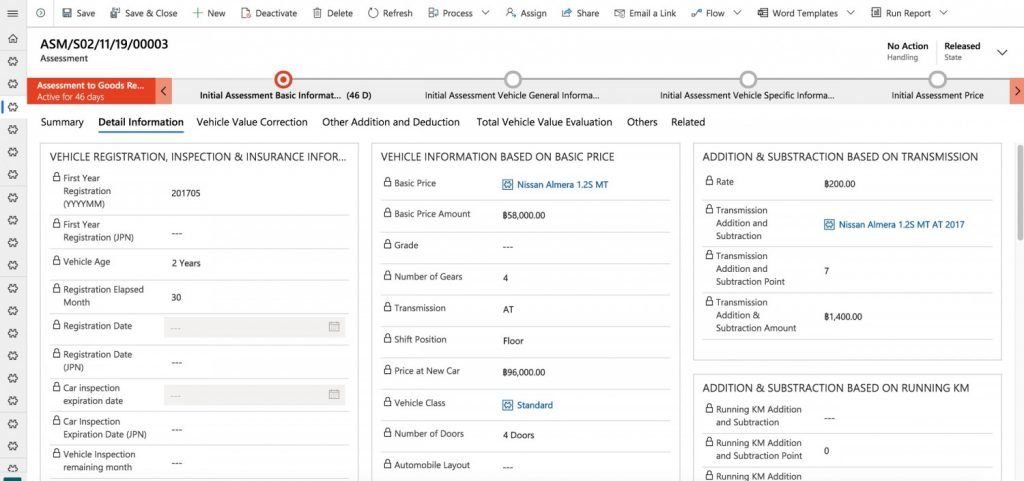Click the Home icon in left sidebar
This screenshot has width=1024, height=481.
[x=12, y=38]
